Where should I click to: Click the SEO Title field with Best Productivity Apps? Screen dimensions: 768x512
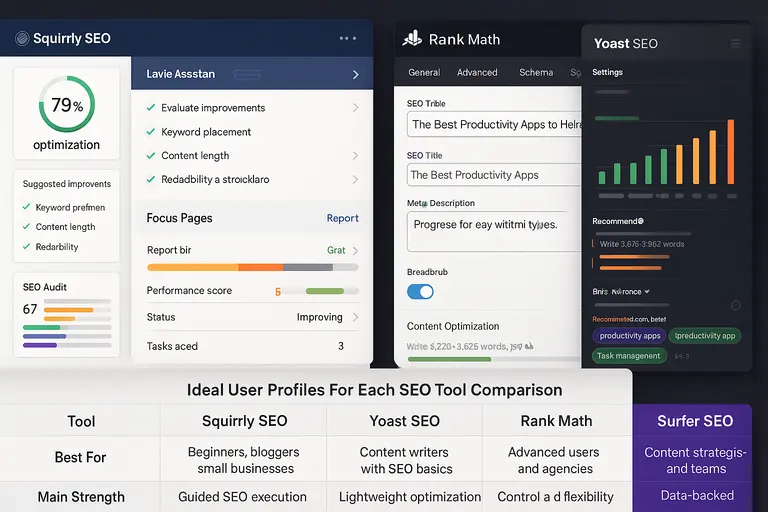[x=494, y=175]
